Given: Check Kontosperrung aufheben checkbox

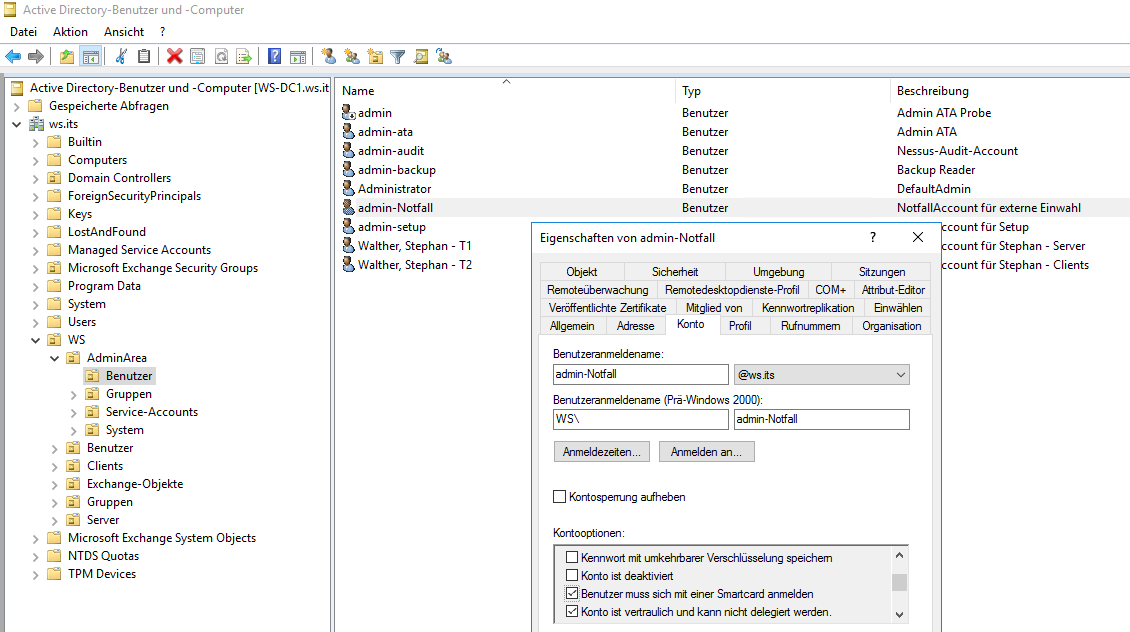Looking at the screenshot, I should (x=559, y=497).
